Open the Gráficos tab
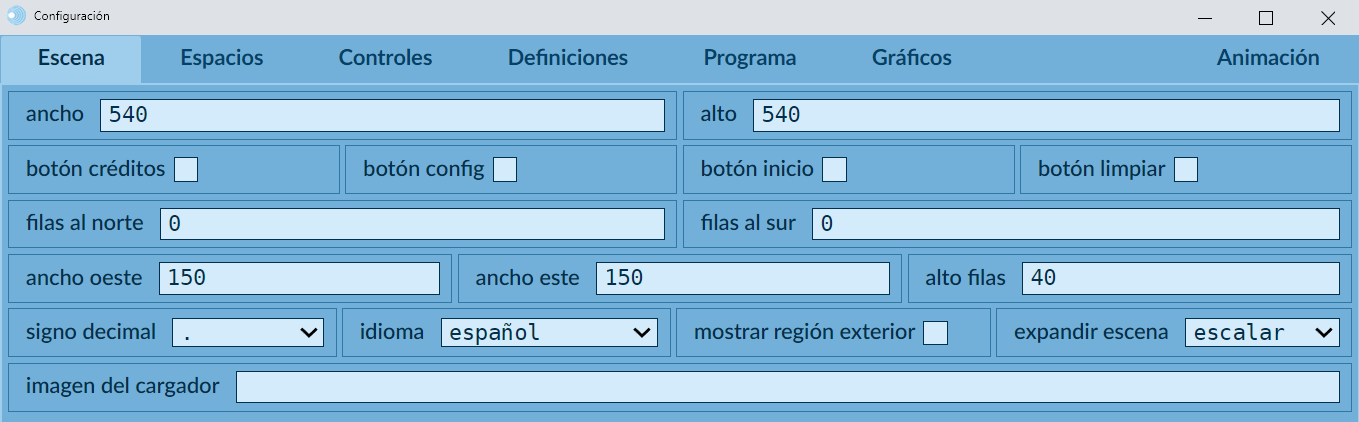The image size is (1359, 422). coord(912,58)
